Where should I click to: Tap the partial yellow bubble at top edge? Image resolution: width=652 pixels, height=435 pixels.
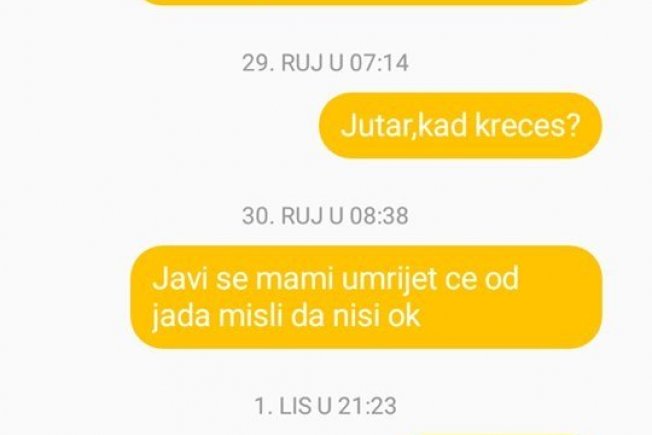coord(369,2)
